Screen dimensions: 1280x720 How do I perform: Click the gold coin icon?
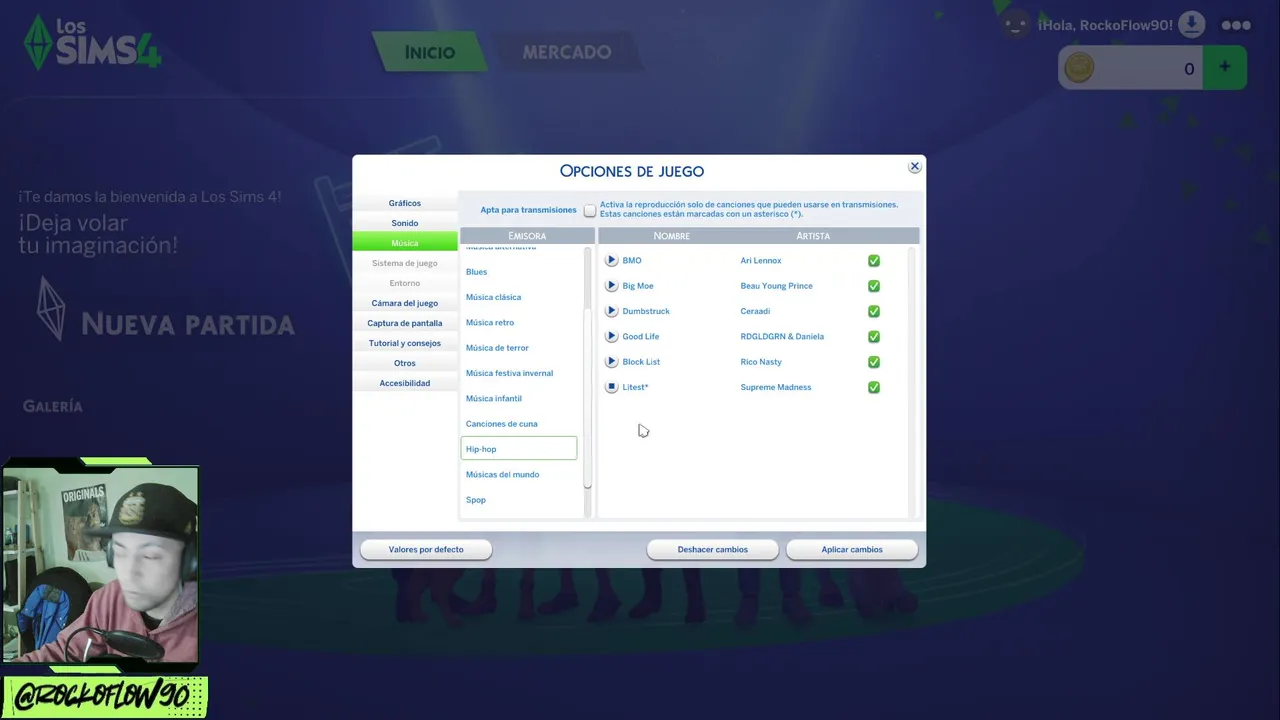click(1079, 68)
